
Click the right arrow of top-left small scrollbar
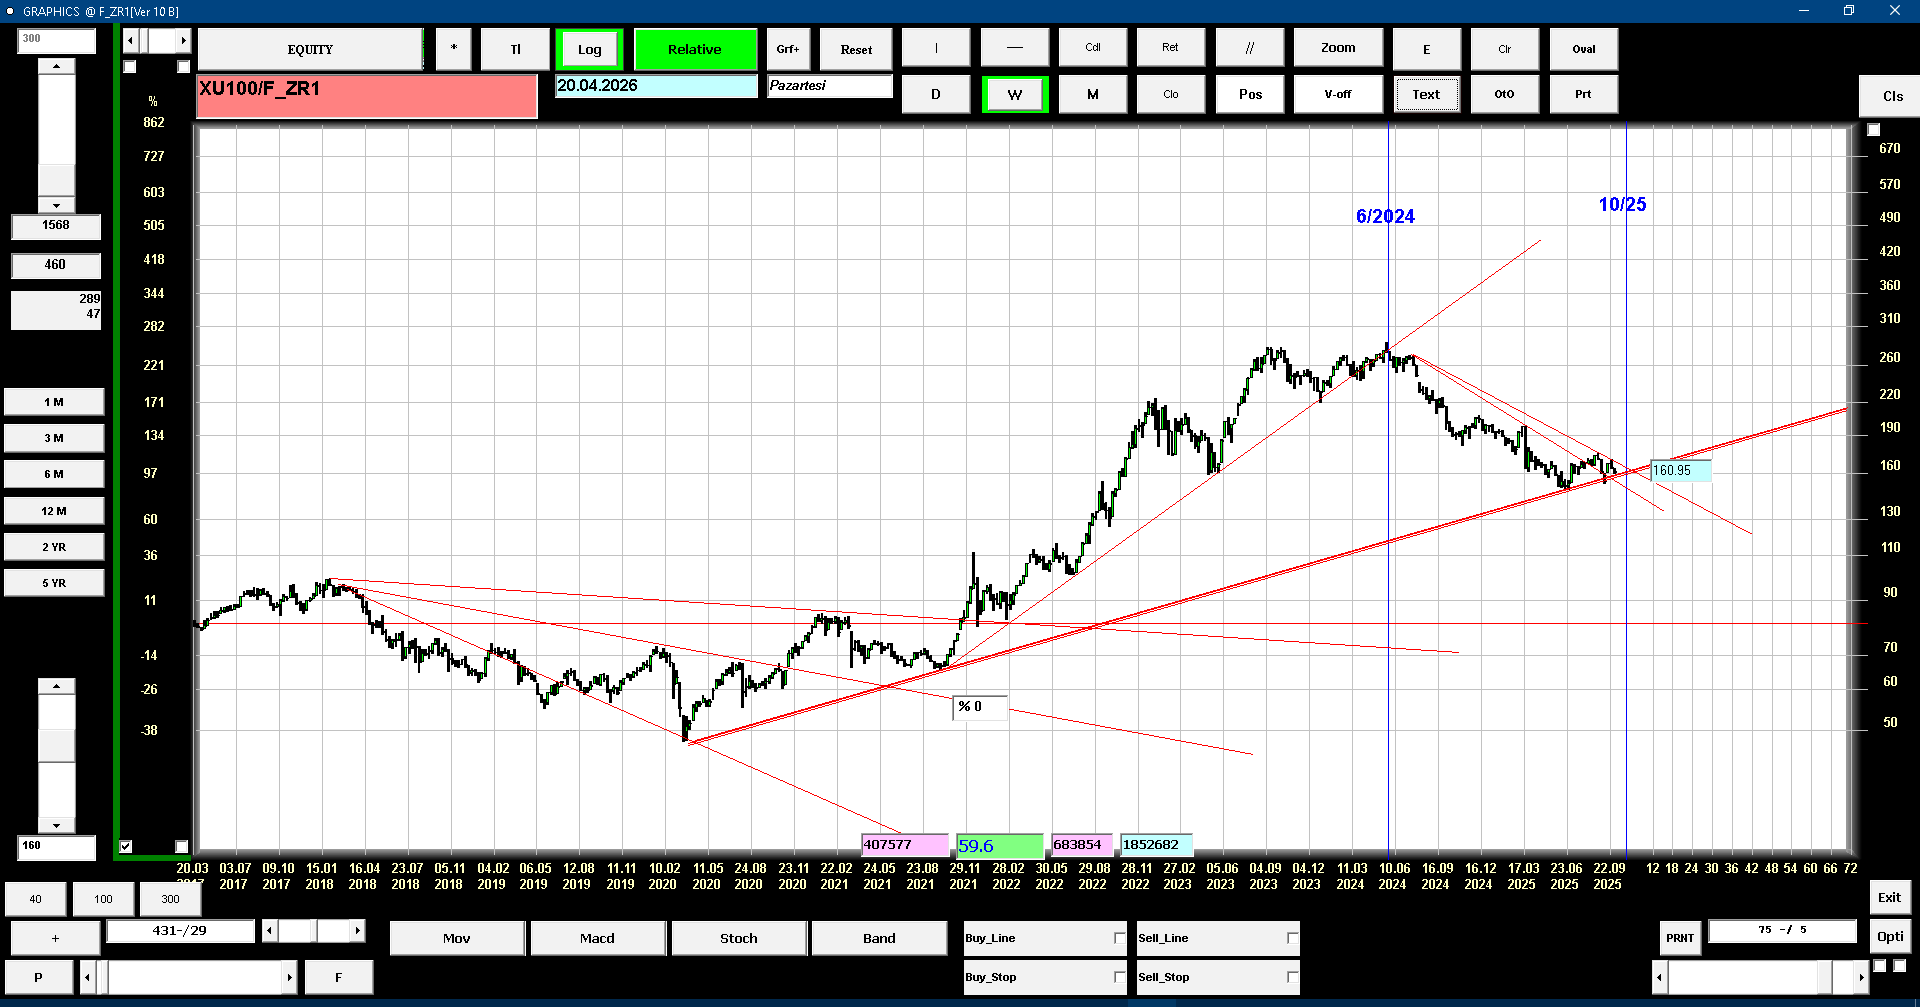tap(183, 40)
